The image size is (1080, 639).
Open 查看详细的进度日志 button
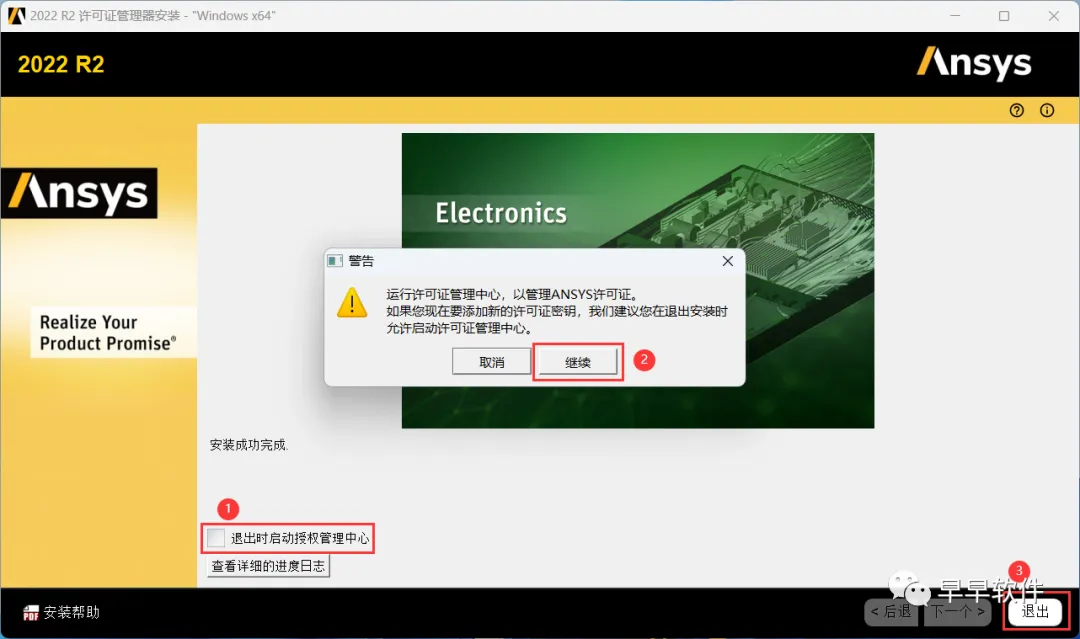(x=268, y=566)
